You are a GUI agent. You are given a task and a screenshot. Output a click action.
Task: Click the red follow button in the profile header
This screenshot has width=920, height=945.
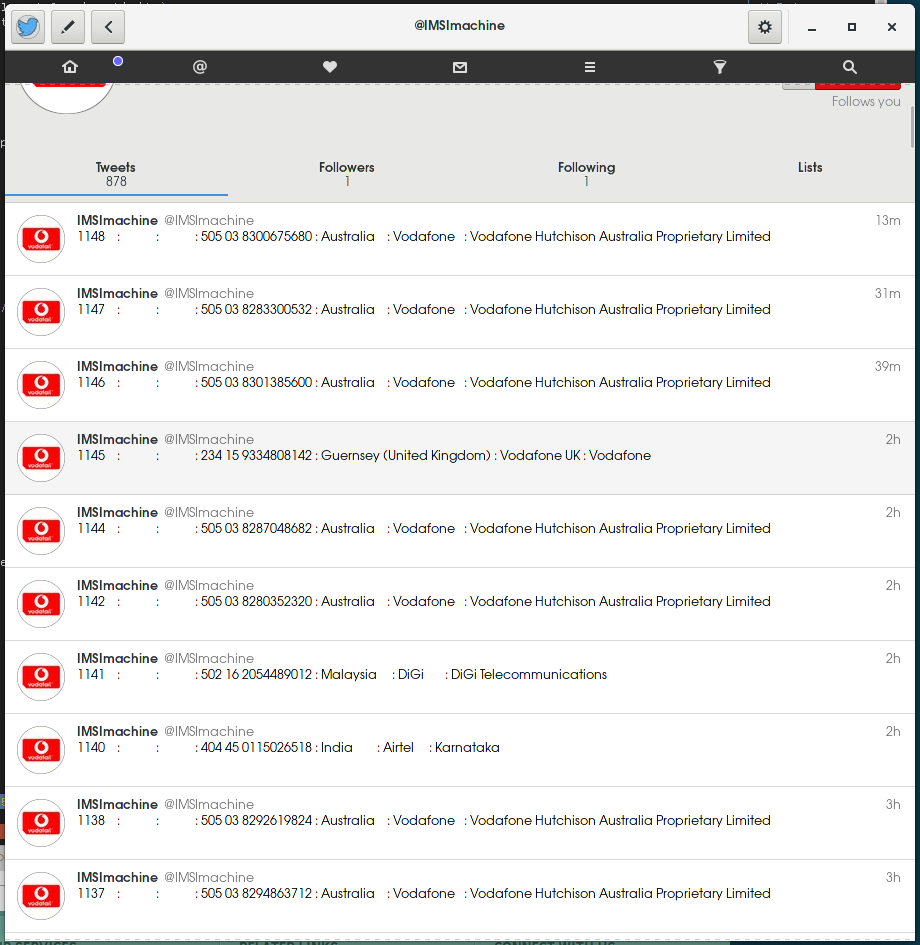pyautogui.click(x=857, y=86)
